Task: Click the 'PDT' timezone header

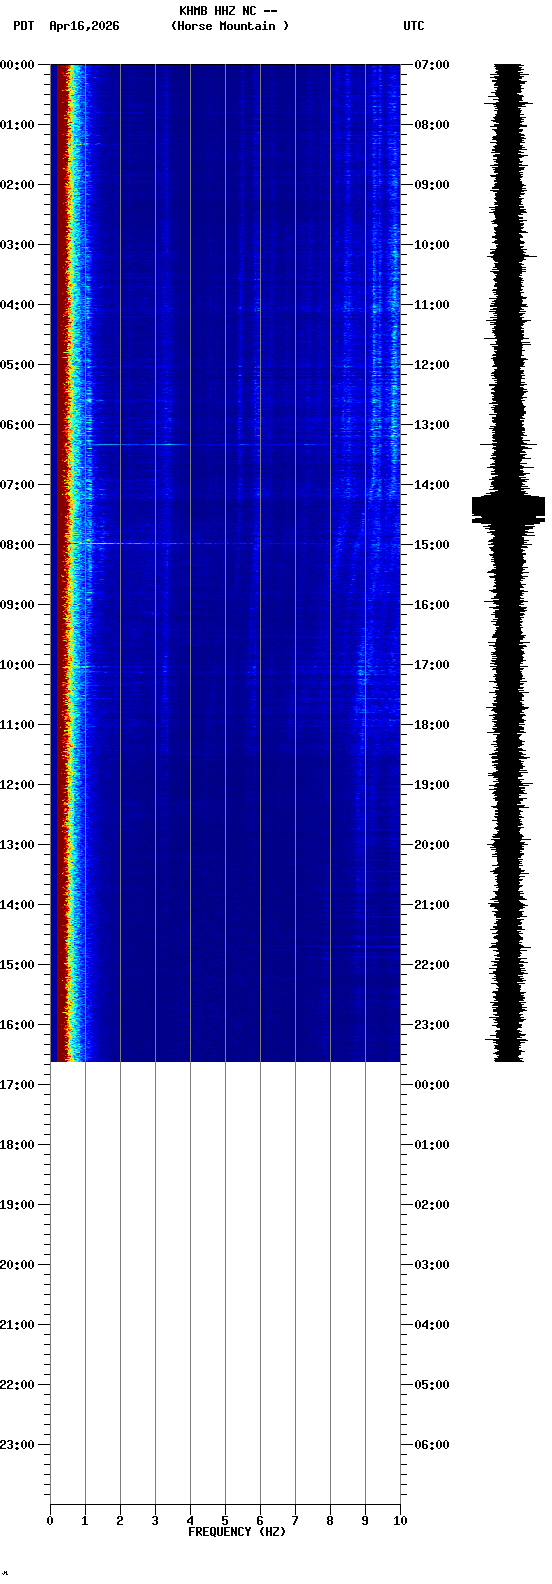Action: (x=23, y=26)
